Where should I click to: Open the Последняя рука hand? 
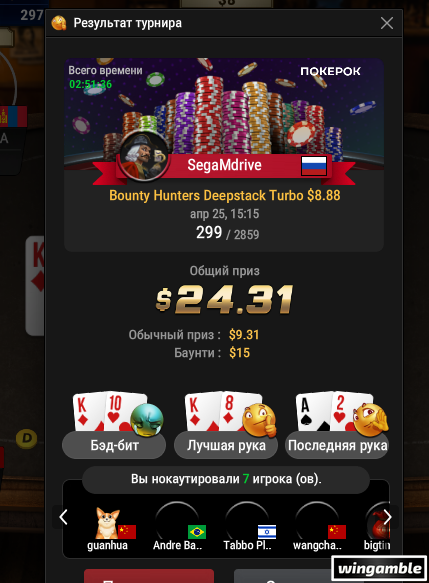pos(337,445)
